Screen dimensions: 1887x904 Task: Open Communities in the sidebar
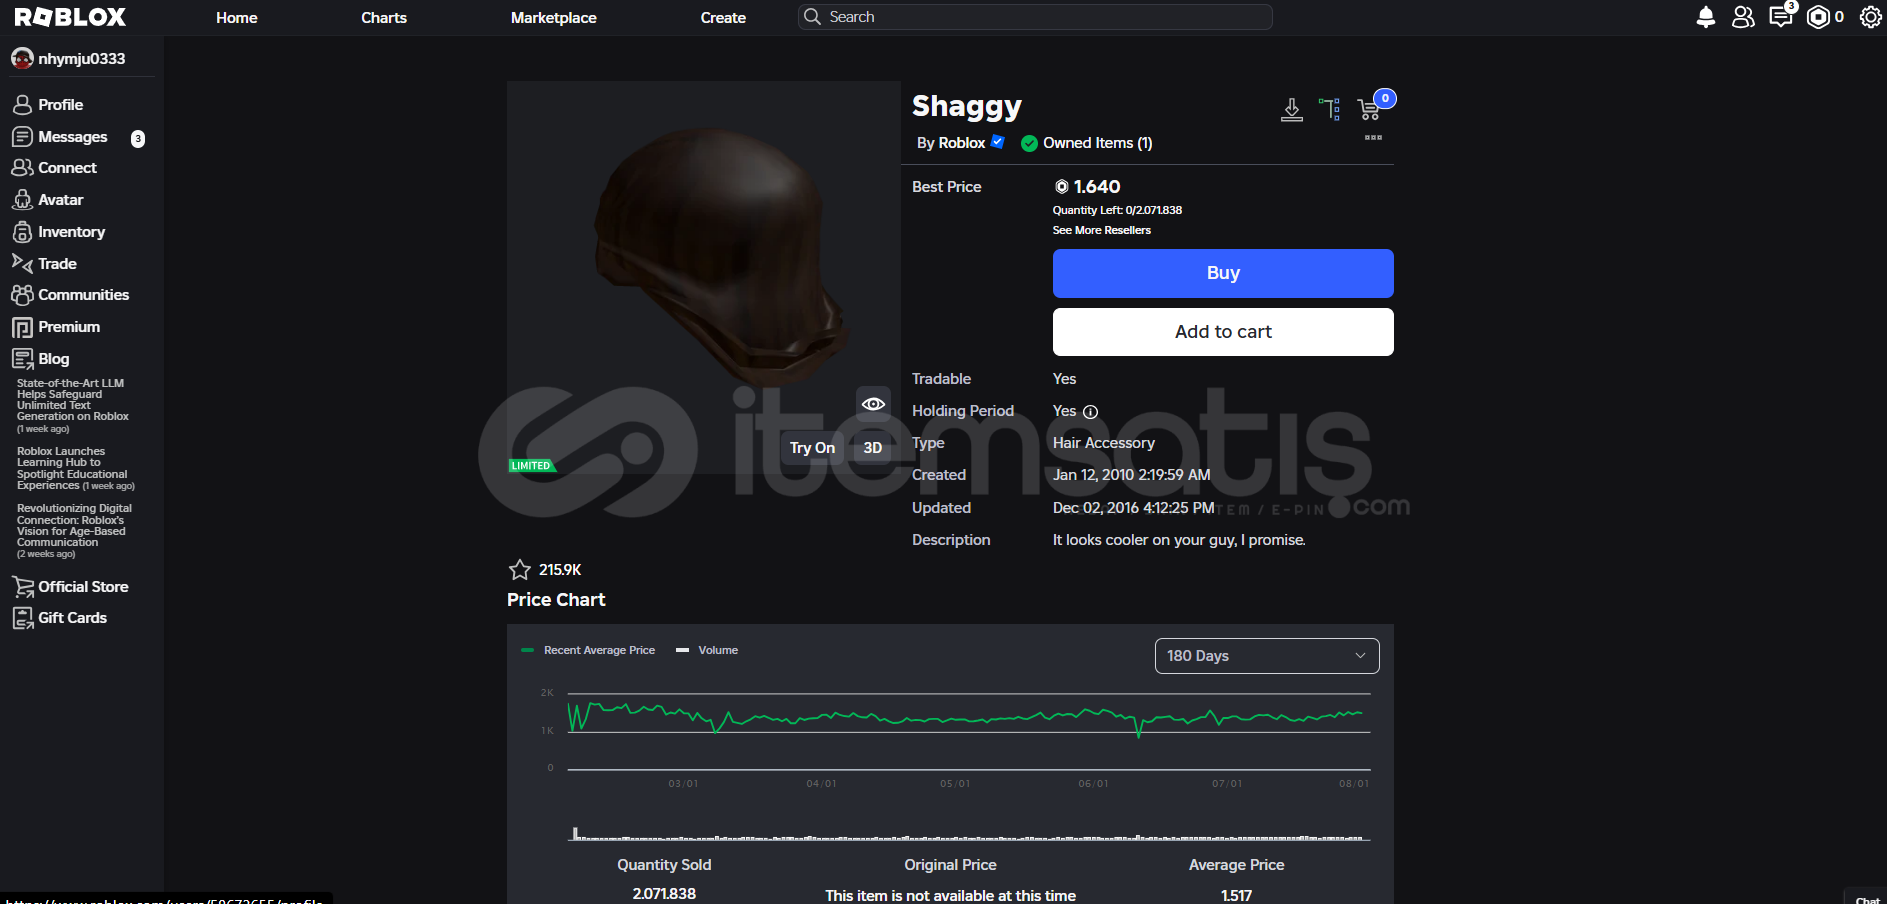(x=70, y=295)
